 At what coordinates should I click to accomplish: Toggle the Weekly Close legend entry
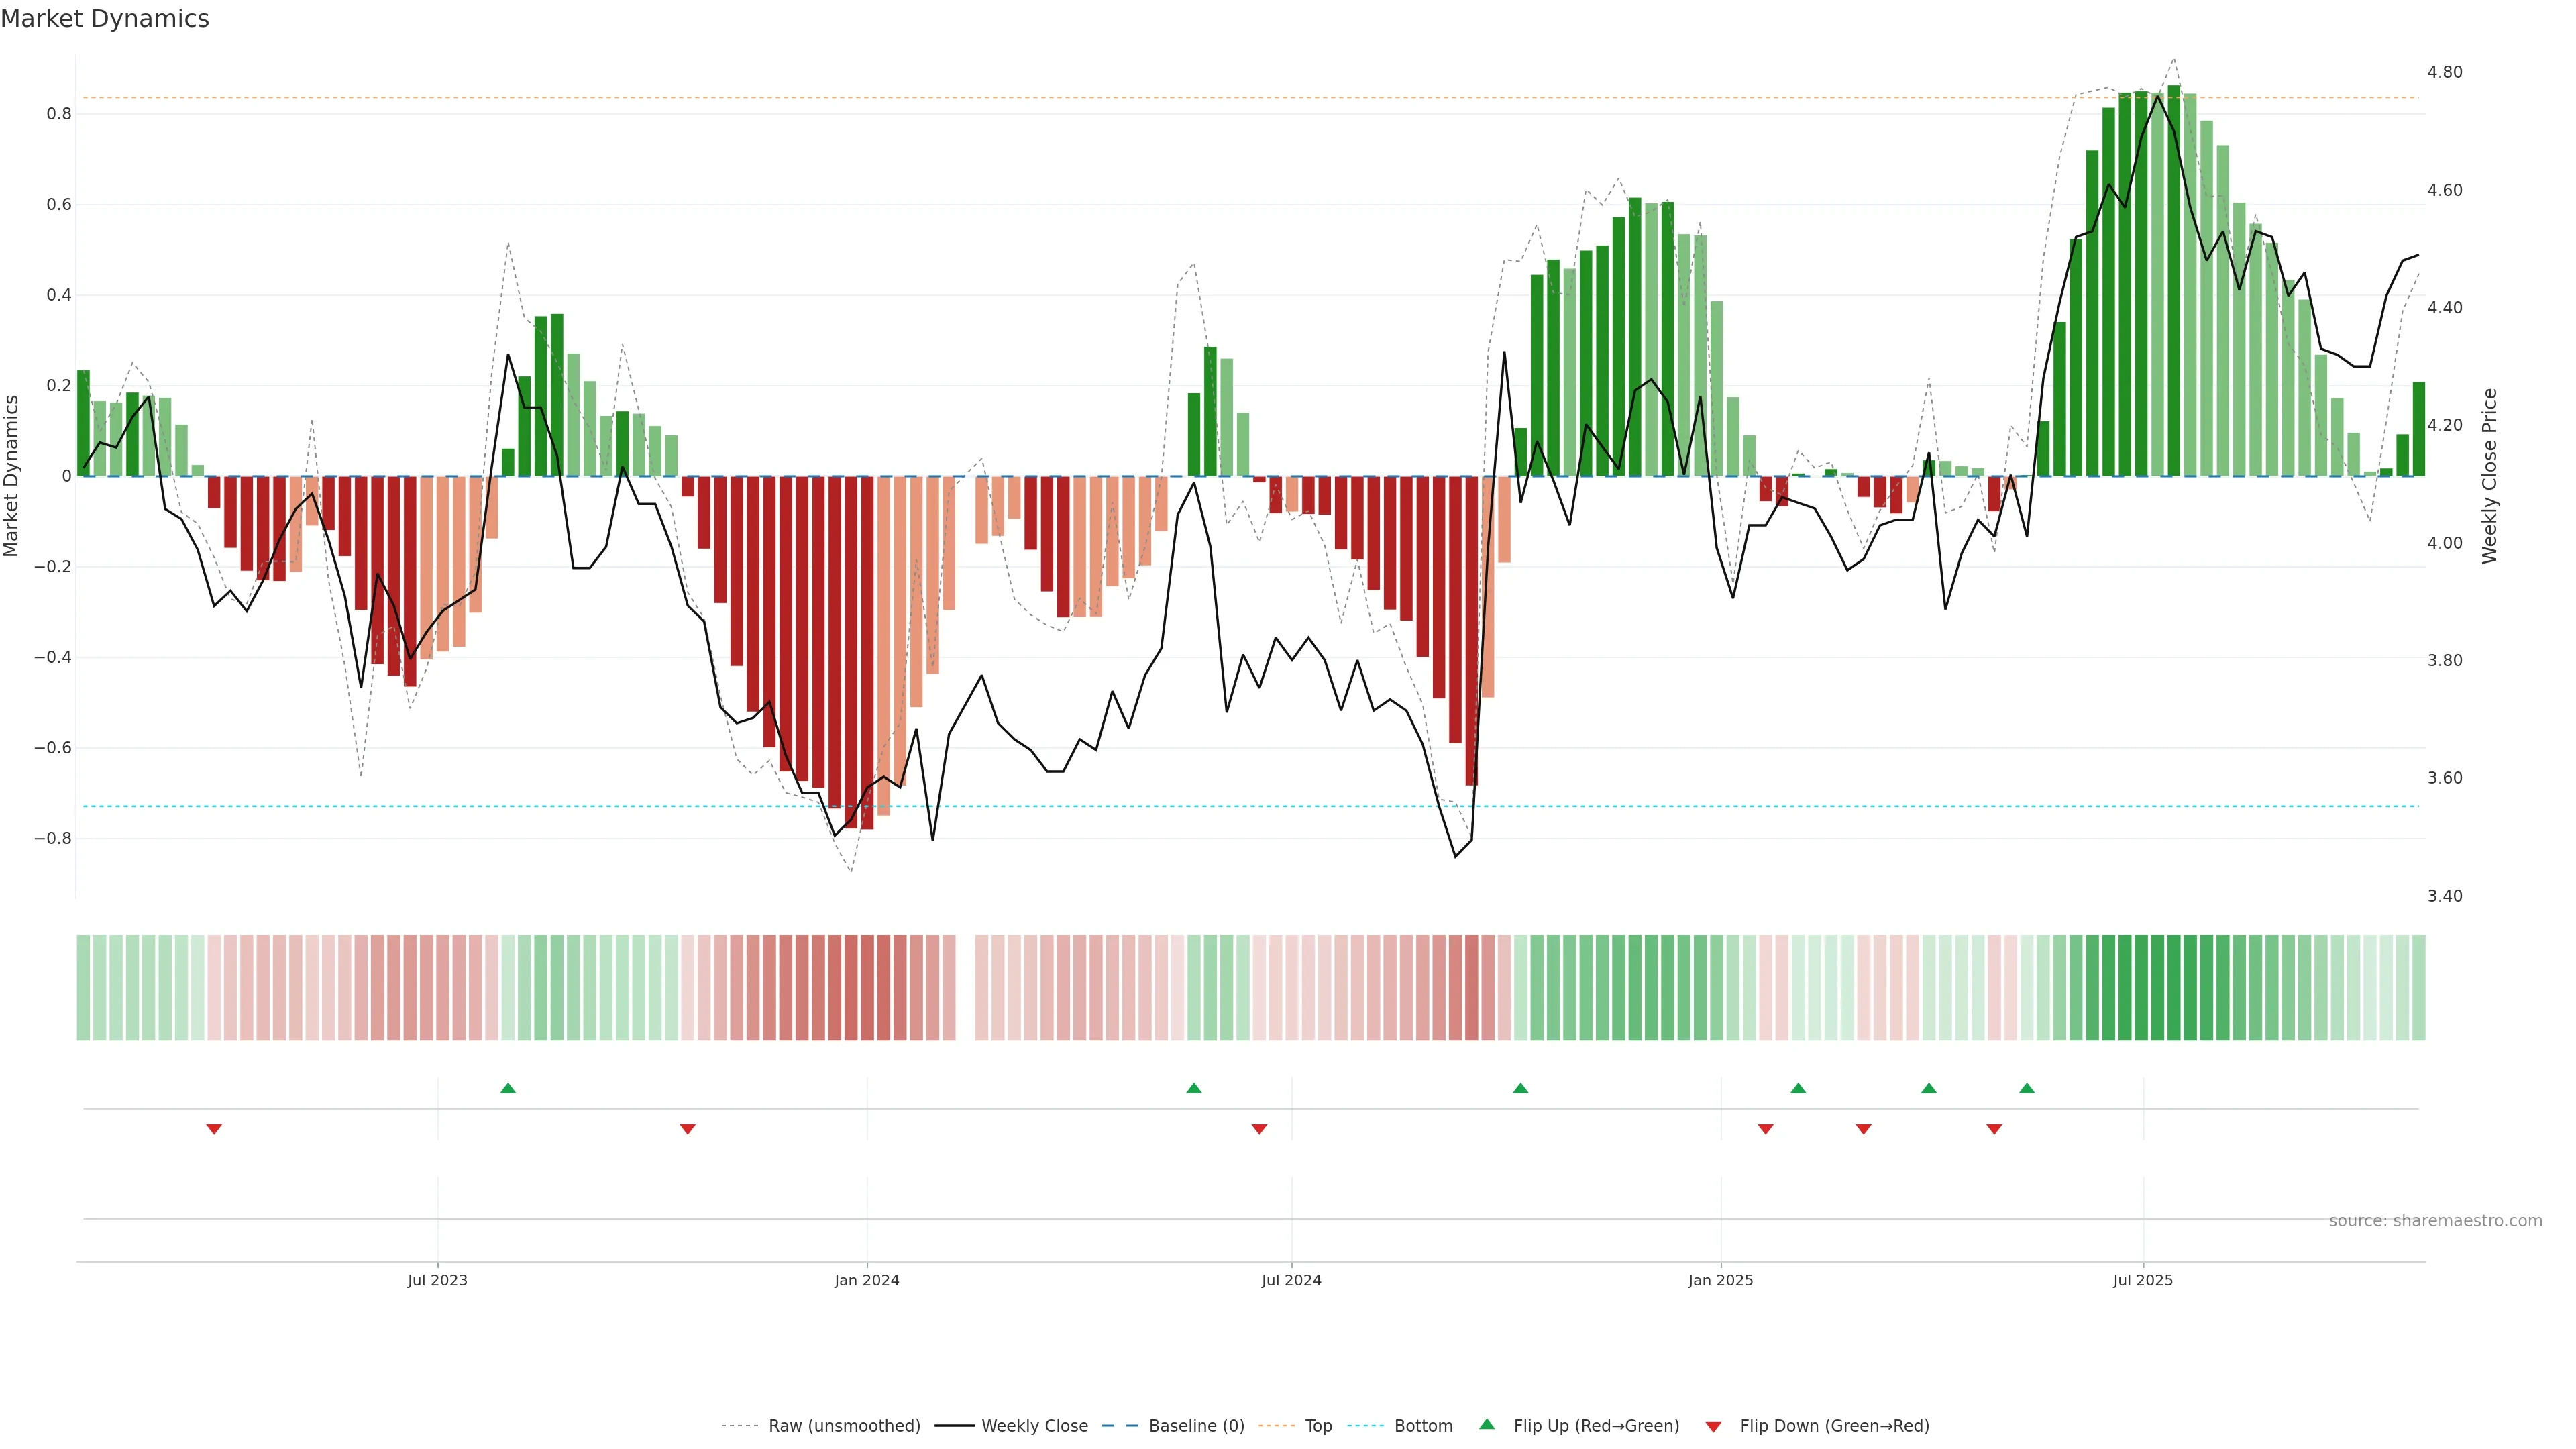[1034, 1426]
